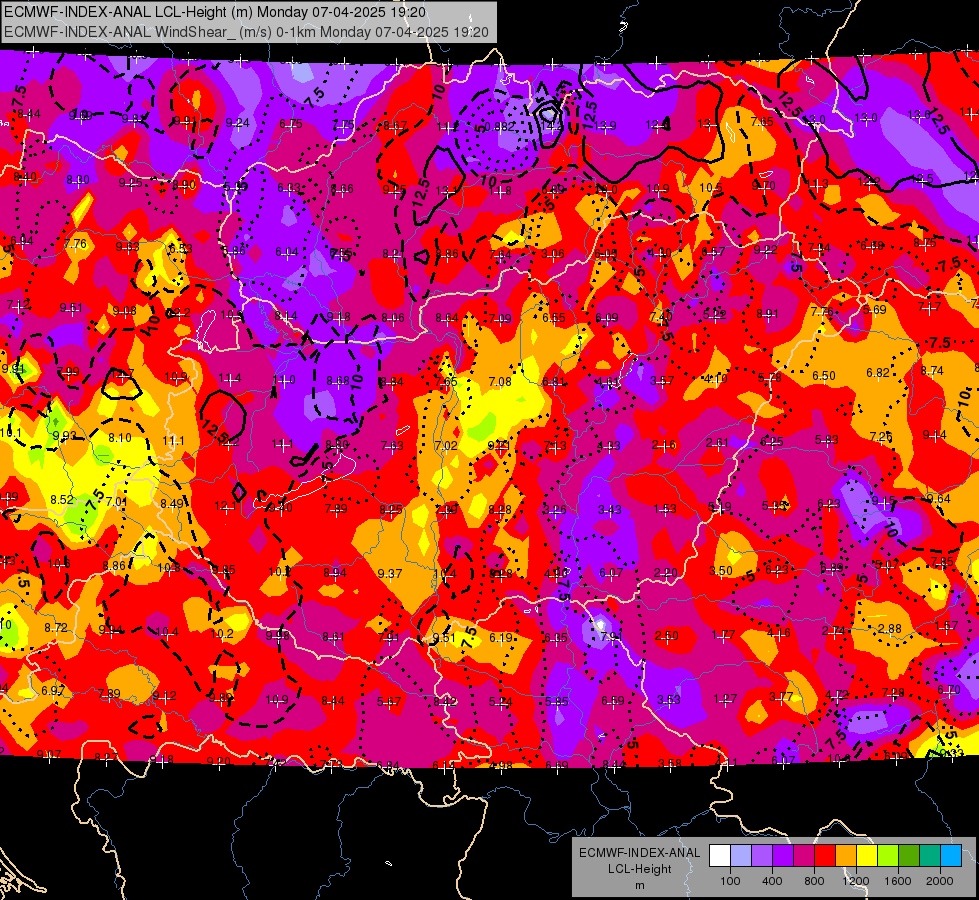Click the yellow legend swatch right of 1200
The image size is (979, 900).
click(867, 856)
